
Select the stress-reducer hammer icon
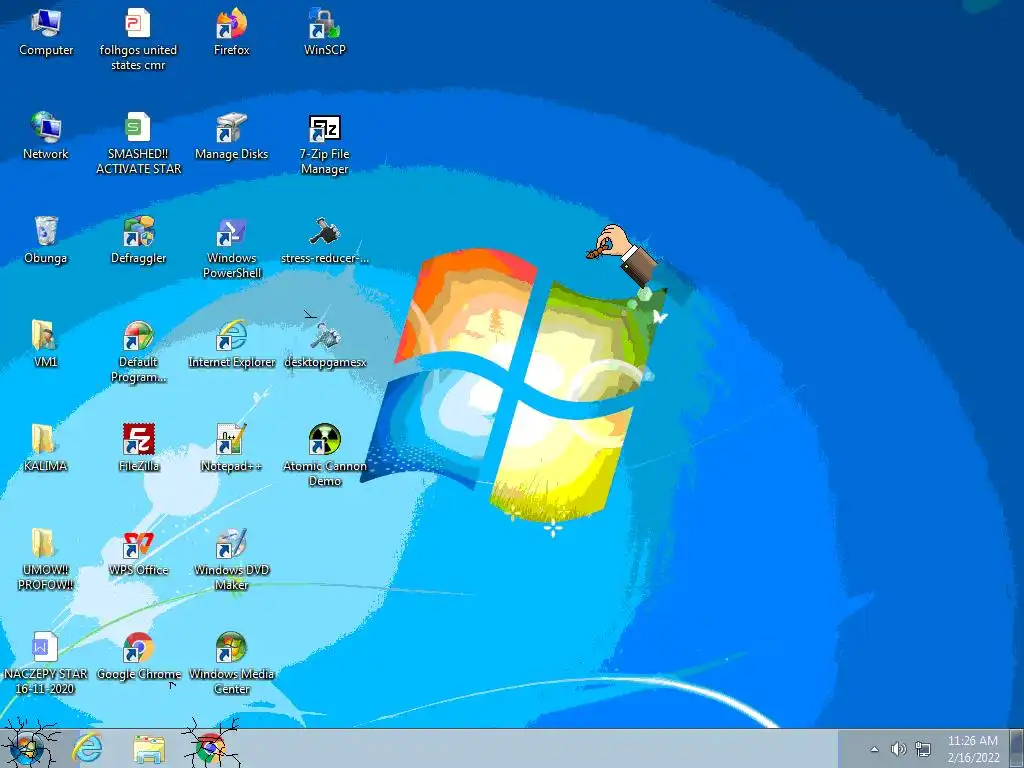325,240
